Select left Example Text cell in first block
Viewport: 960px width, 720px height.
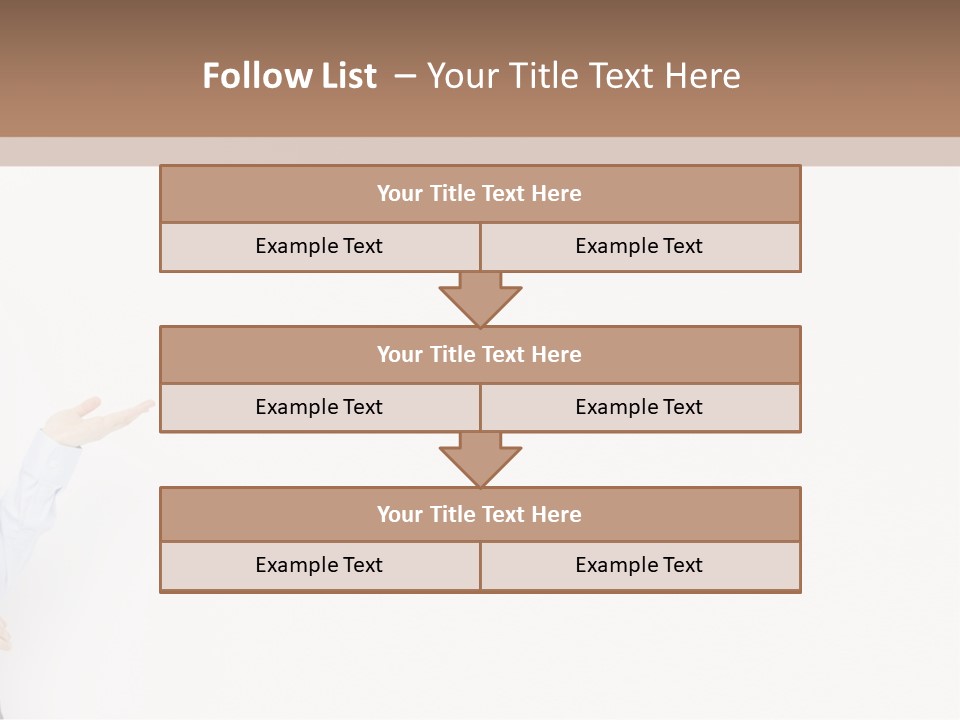point(319,246)
